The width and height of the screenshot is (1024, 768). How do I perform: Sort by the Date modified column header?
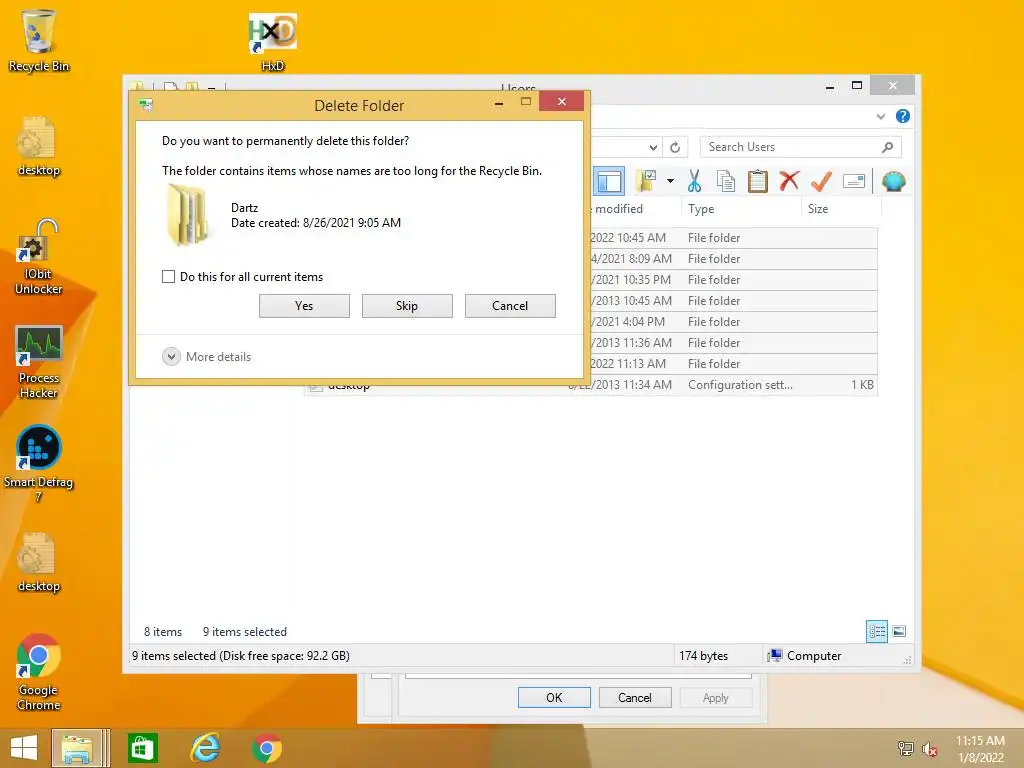(x=618, y=209)
